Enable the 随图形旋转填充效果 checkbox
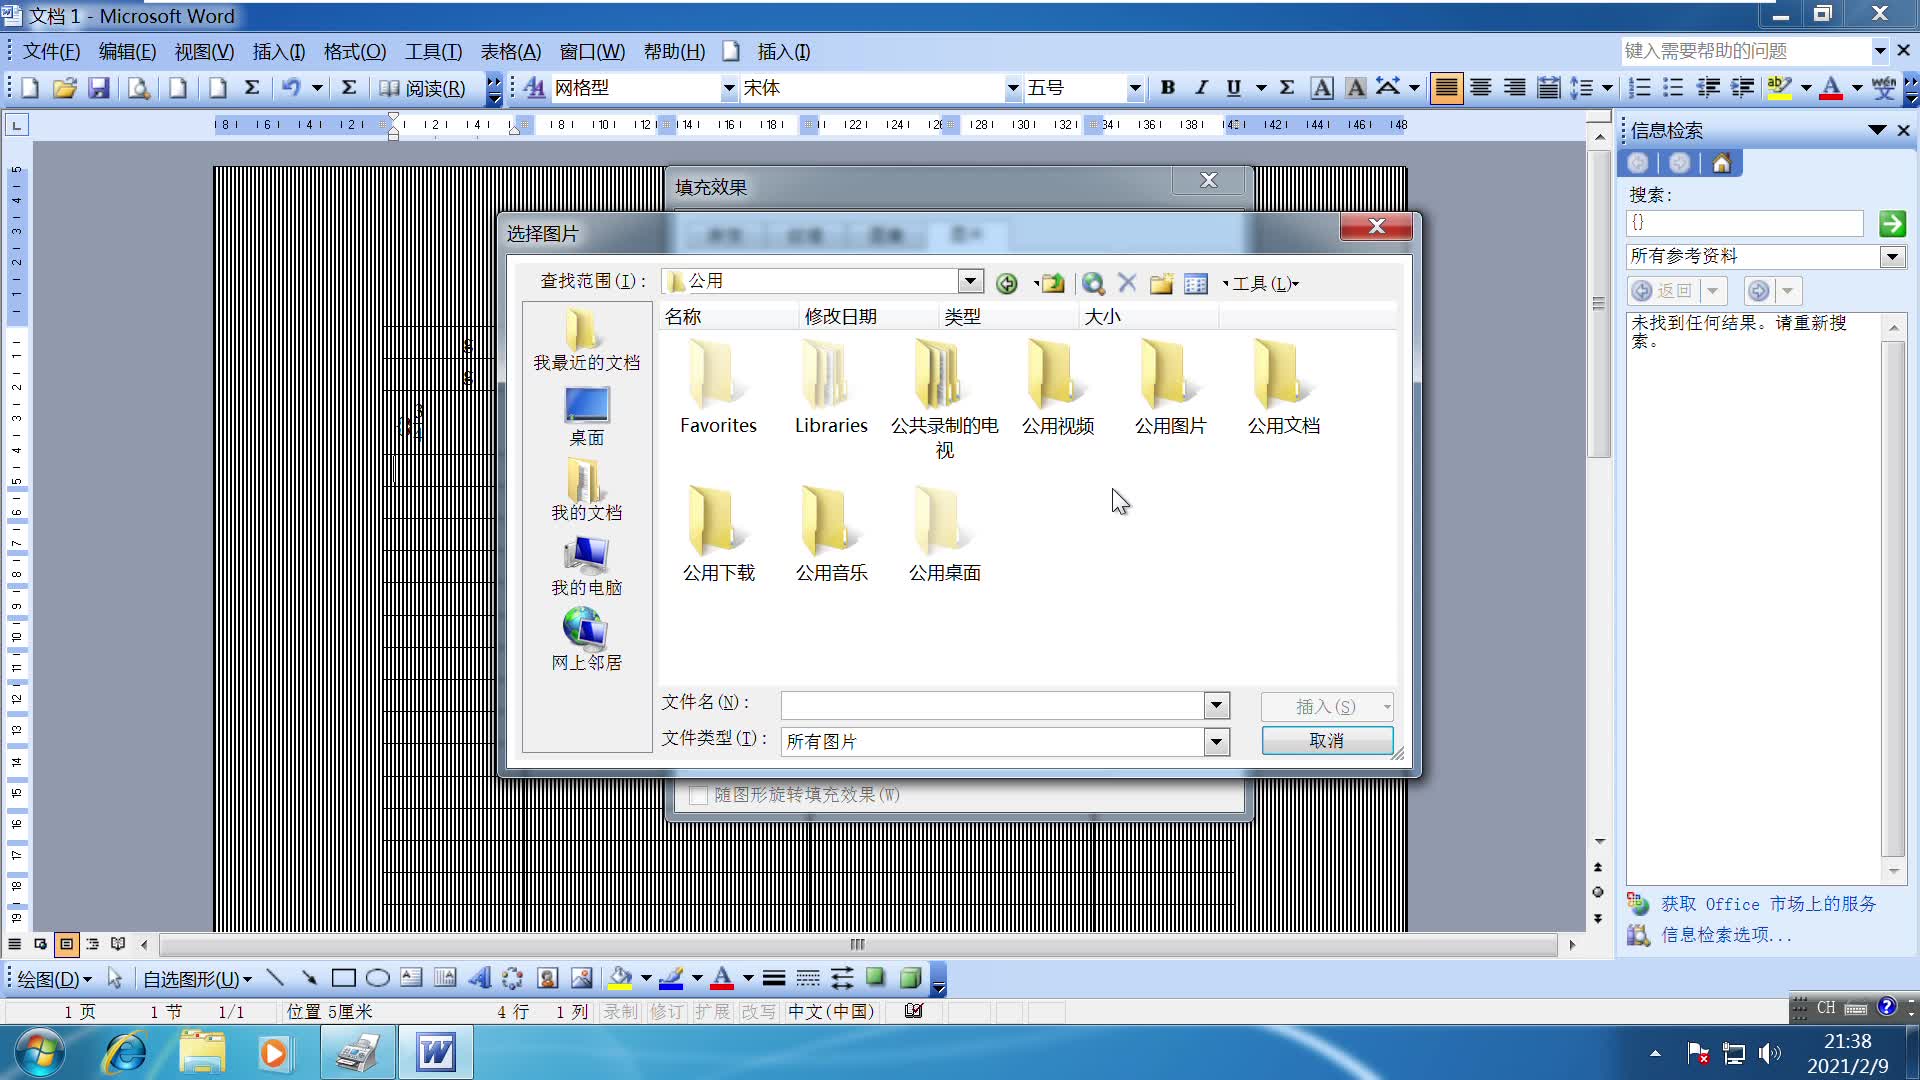1920x1080 pixels. 698,795
